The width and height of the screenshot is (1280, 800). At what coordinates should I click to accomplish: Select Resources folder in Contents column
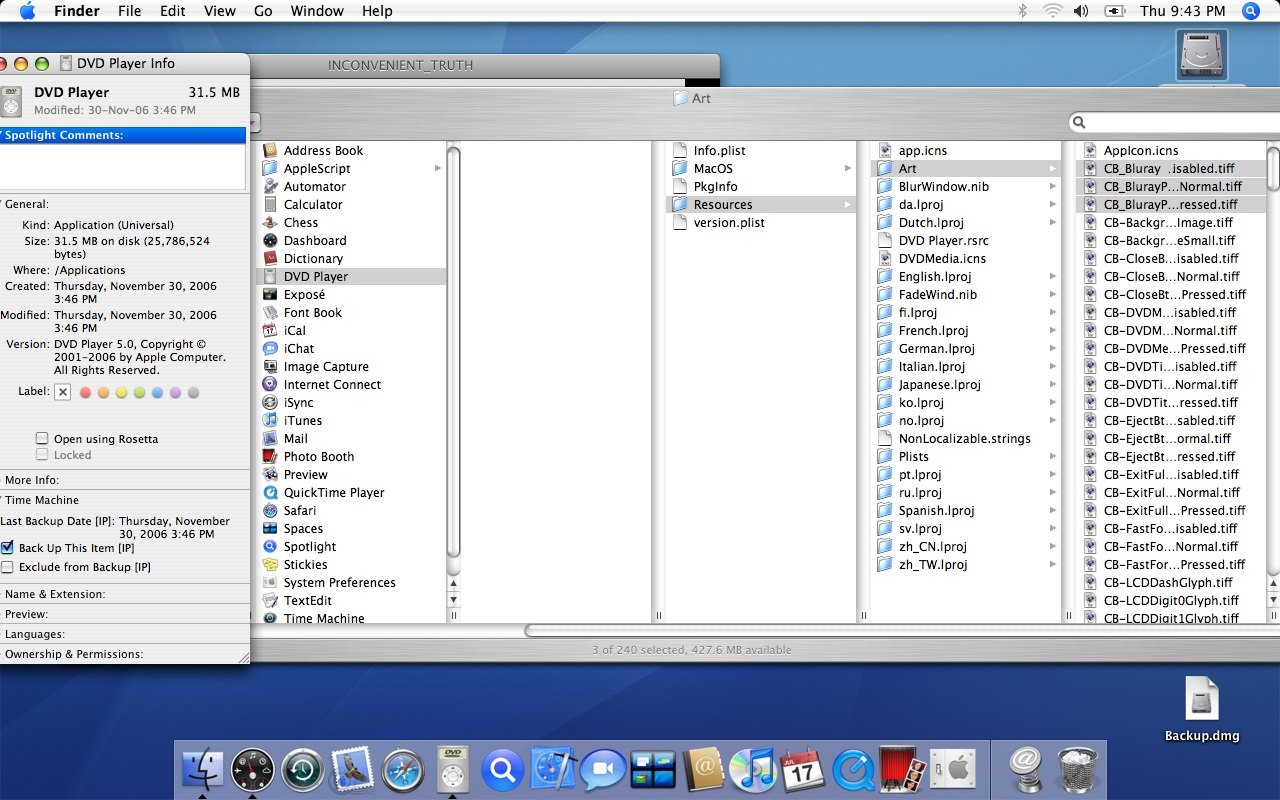click(760, 204)
